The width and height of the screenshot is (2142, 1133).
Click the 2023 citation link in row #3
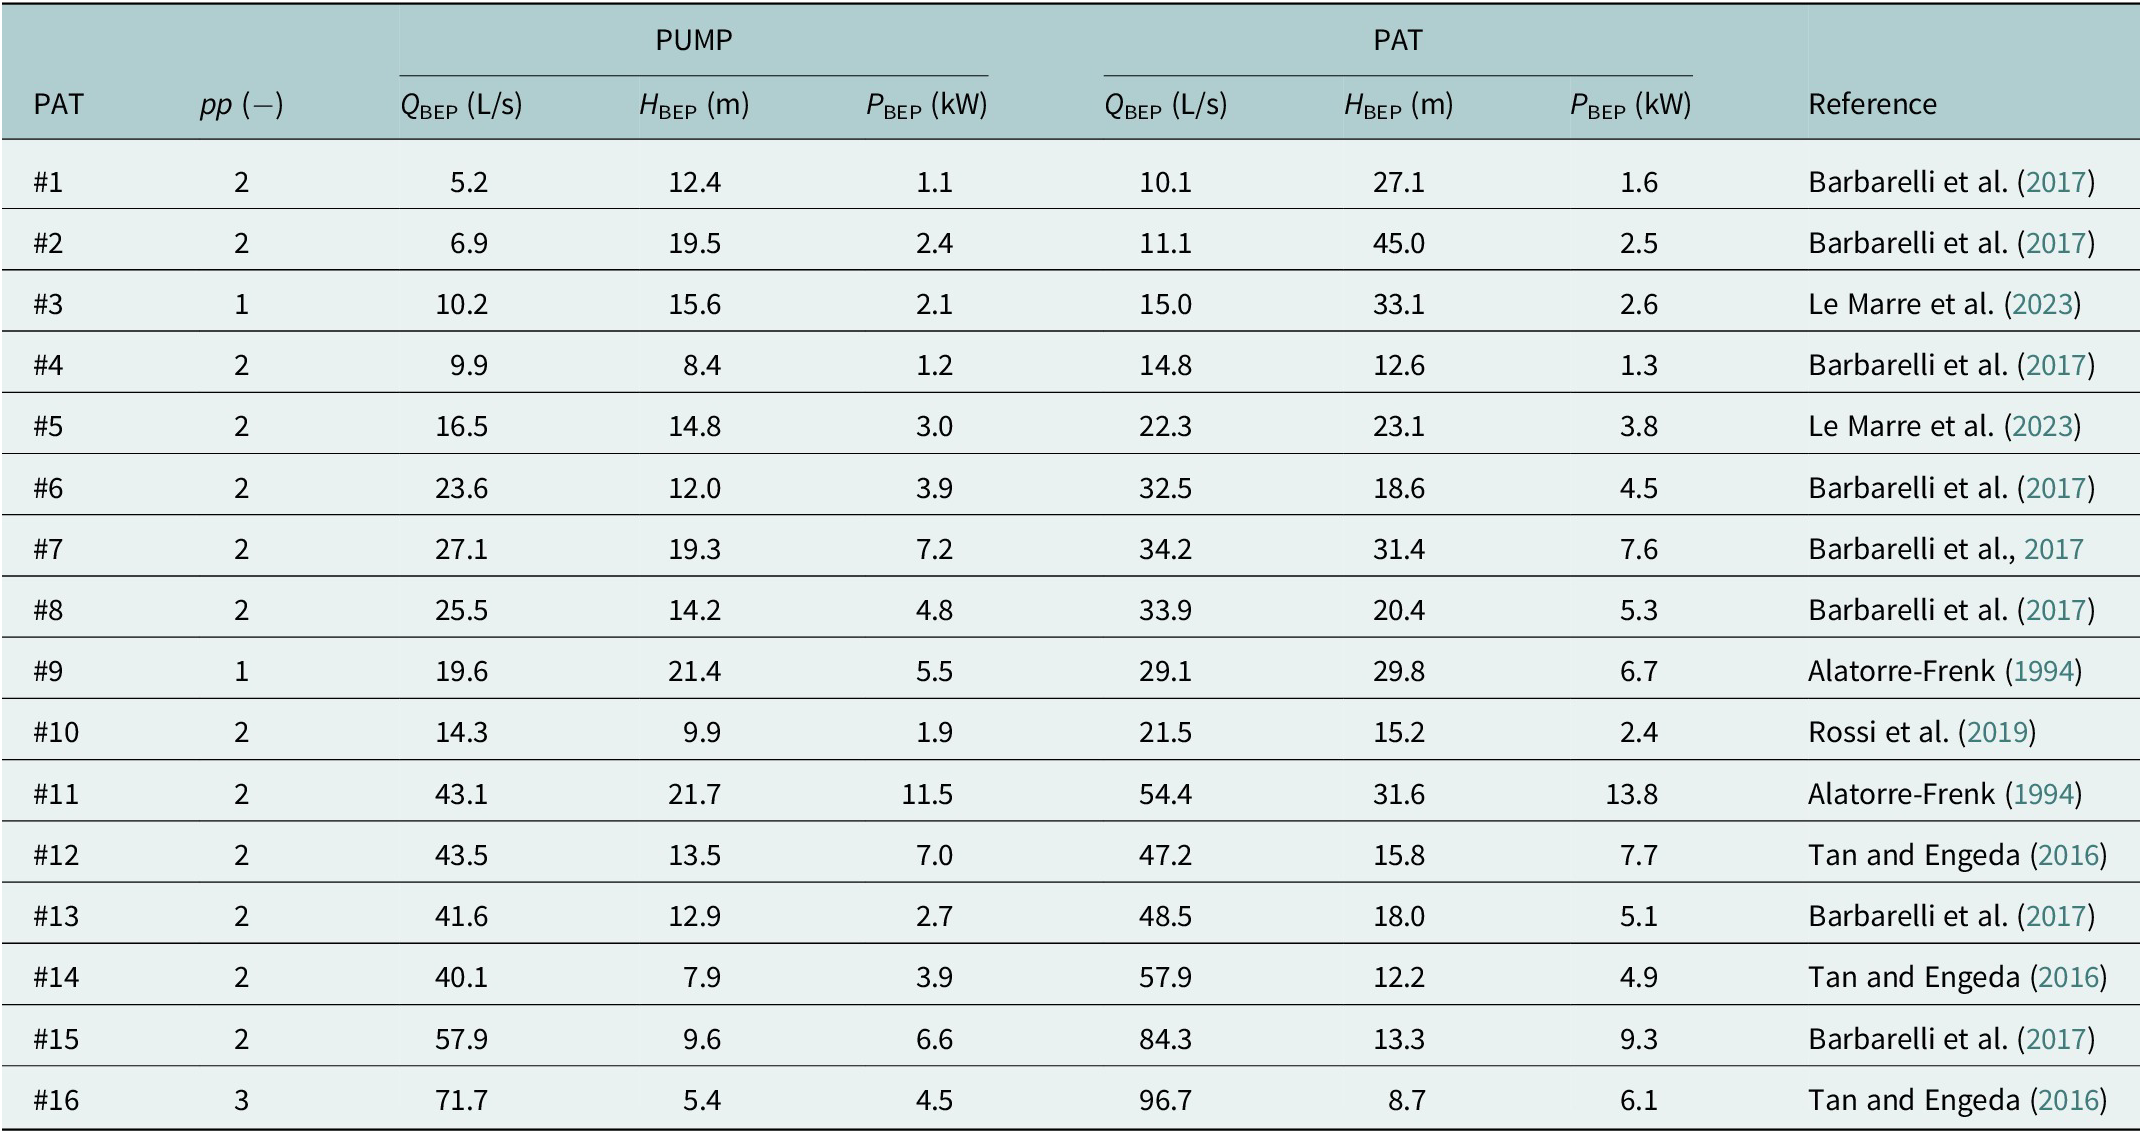click(2041, 304)
